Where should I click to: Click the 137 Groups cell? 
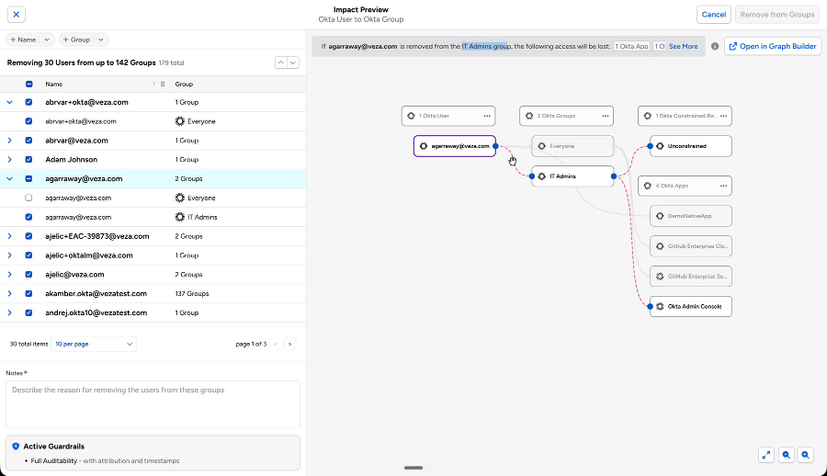click(192, 294)
